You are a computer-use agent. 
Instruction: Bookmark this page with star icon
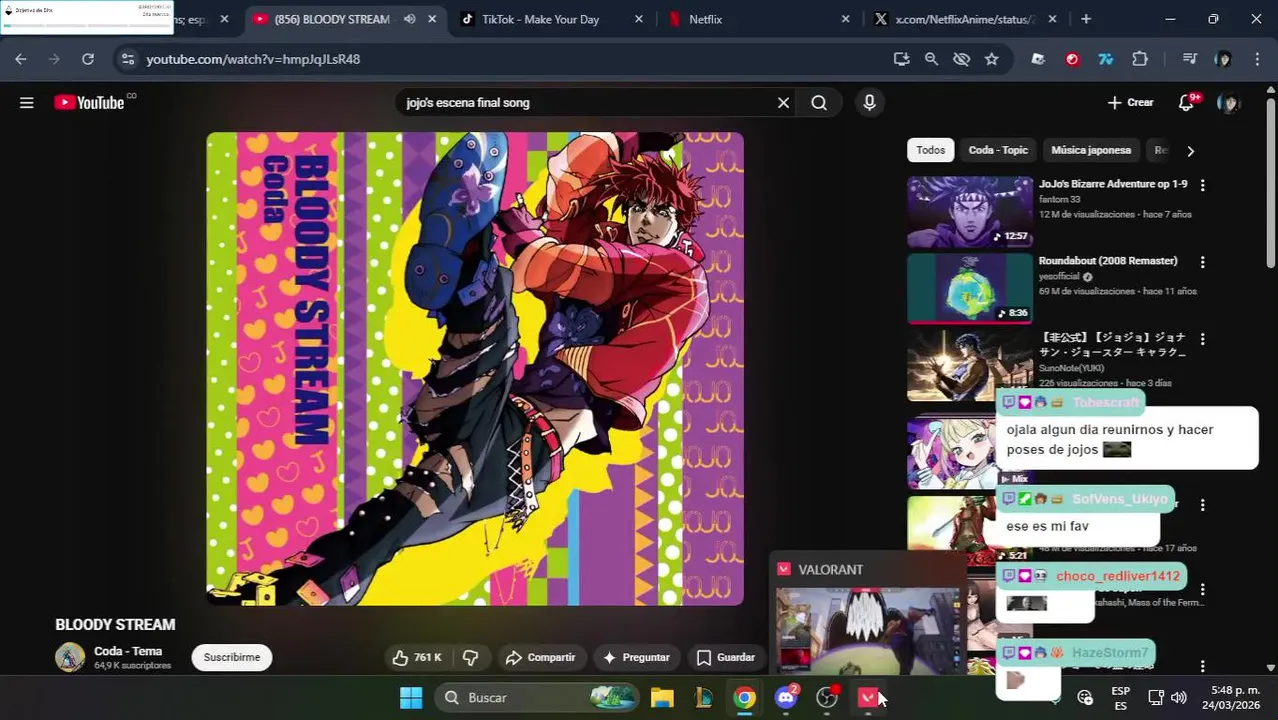point(991,59)
